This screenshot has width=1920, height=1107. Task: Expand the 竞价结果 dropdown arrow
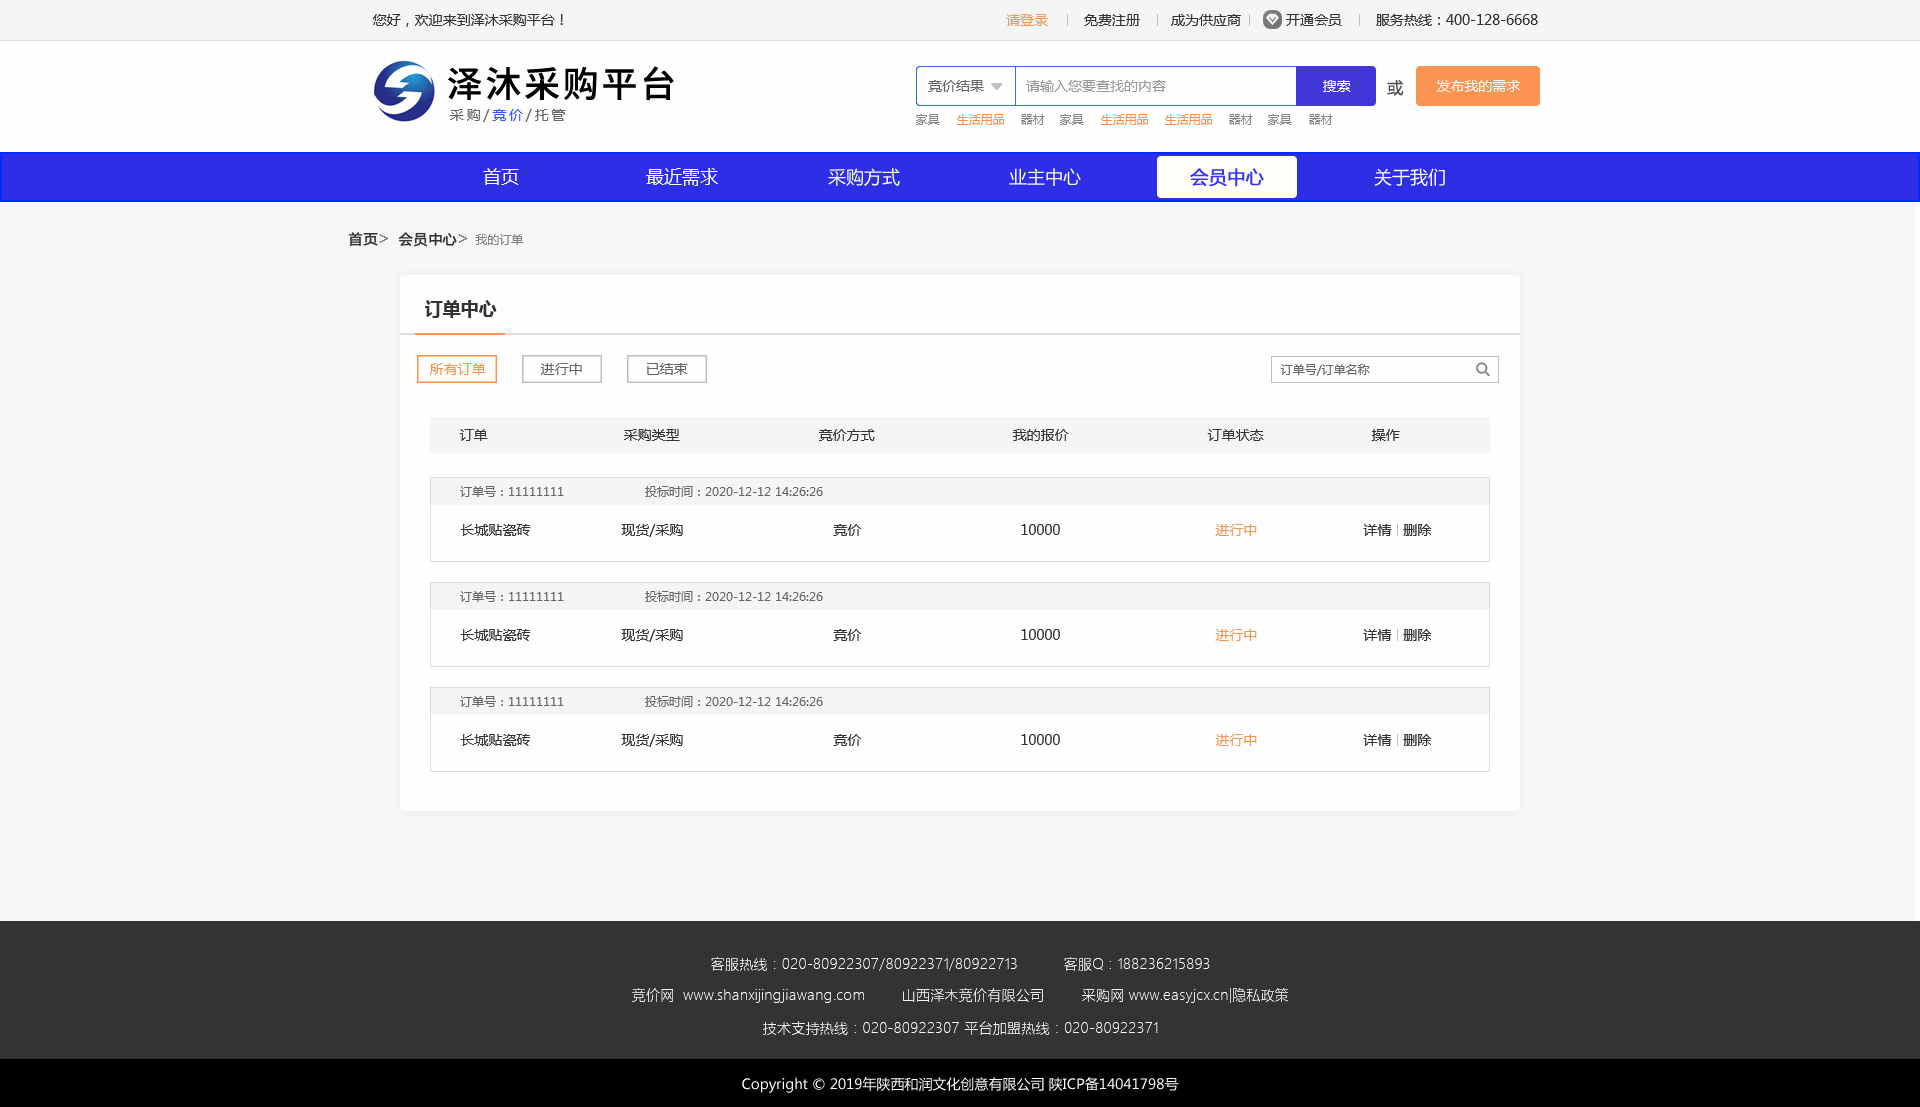click(x=997, y=87)
